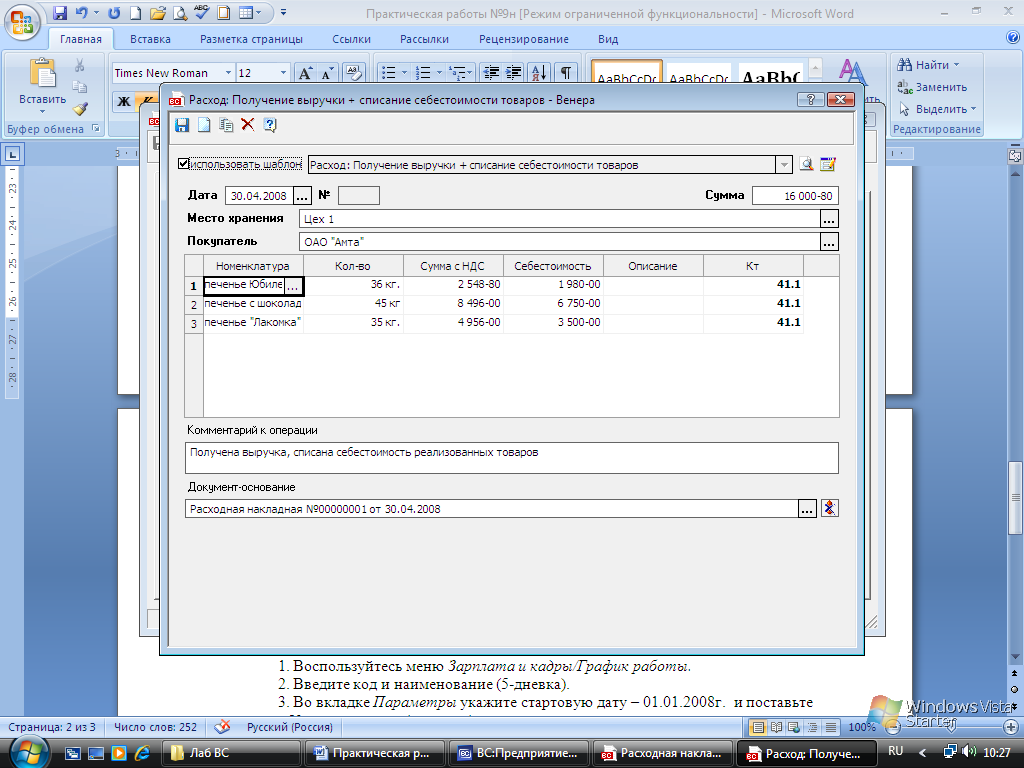Expand the Выделить dropdown in the Editing group
The height and width of the screenshot is (768, 1024).
[973, 109]
